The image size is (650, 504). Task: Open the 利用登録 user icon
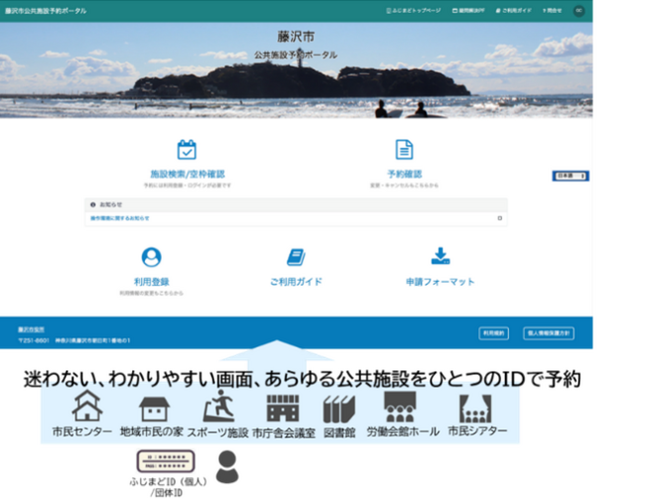tap(151, 257)
